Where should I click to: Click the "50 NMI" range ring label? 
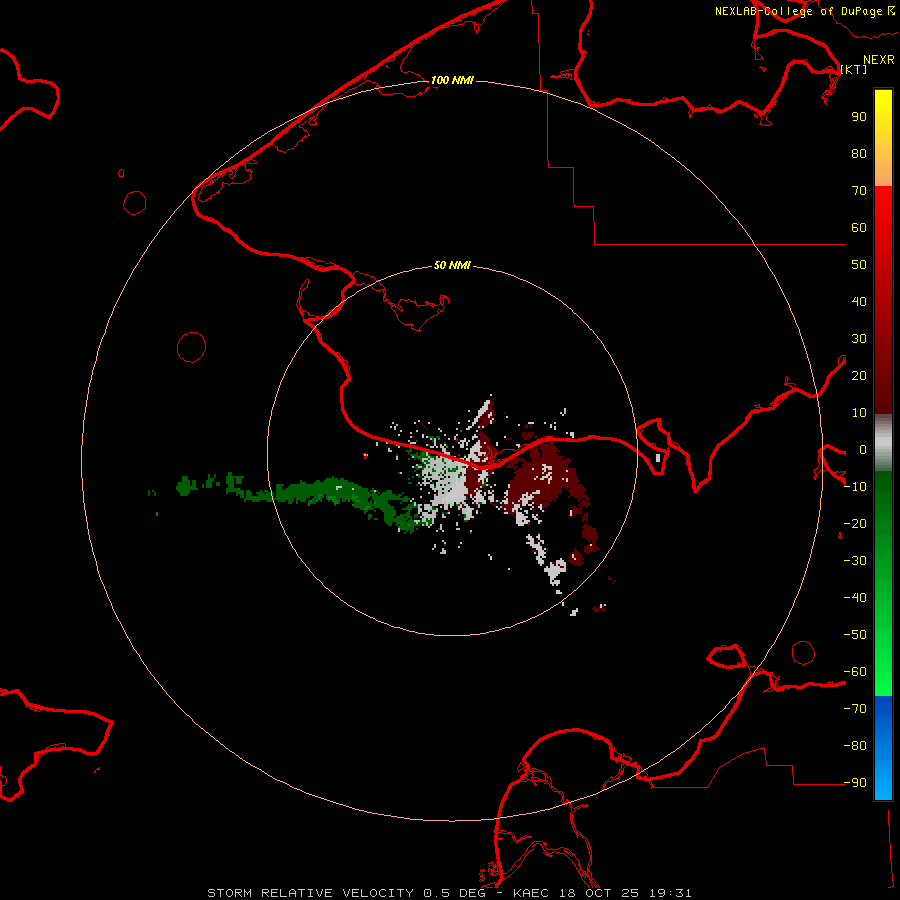pyautogui.click(x=452, y=265)
